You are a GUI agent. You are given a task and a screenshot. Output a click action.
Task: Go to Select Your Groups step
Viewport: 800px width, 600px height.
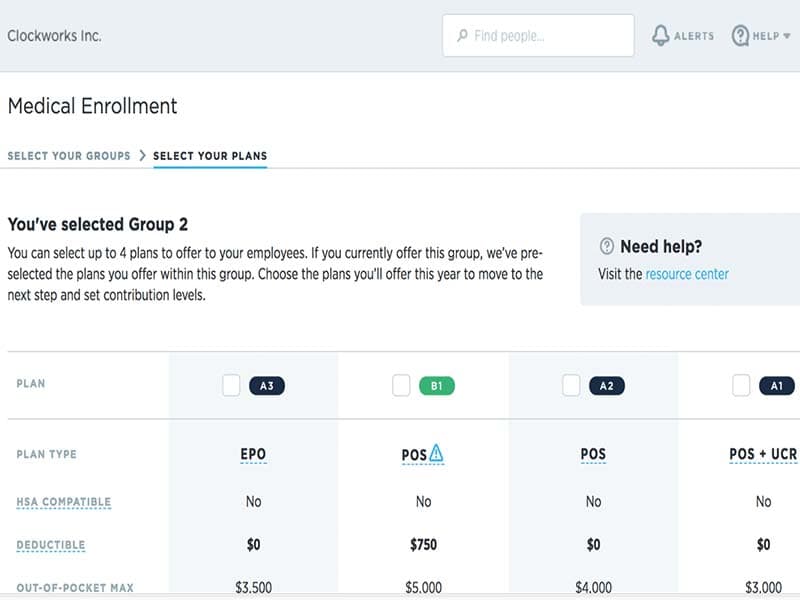coord(69,156)
